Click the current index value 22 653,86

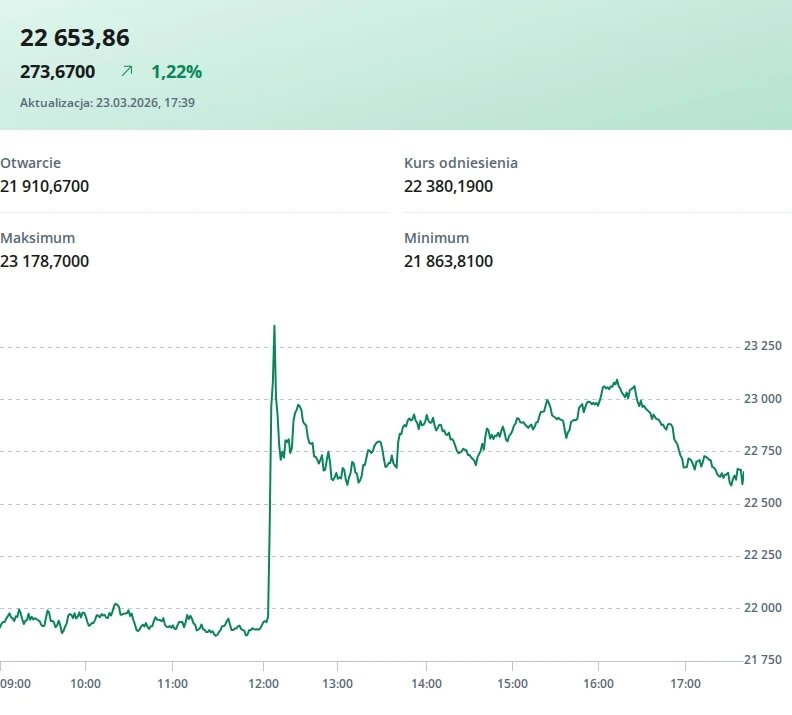coord(75,38)
